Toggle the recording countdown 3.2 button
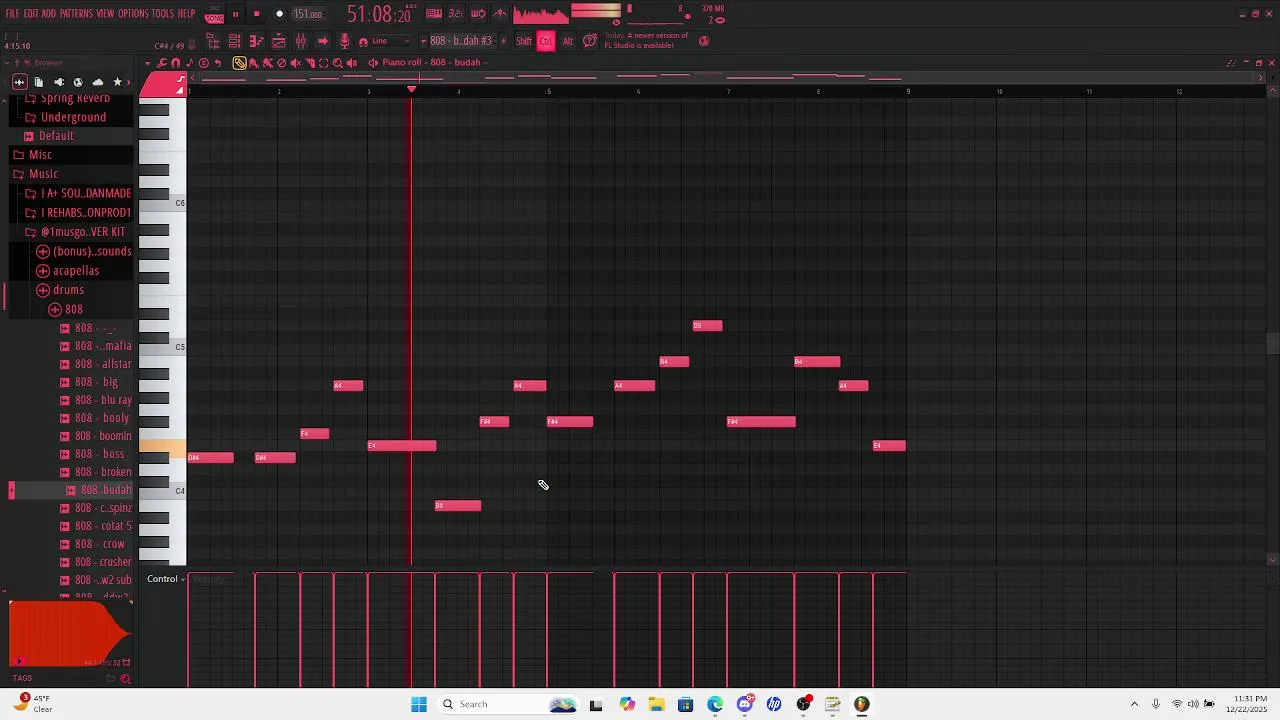This screenshot has width=1280, height=720. [x=455, y=14]
